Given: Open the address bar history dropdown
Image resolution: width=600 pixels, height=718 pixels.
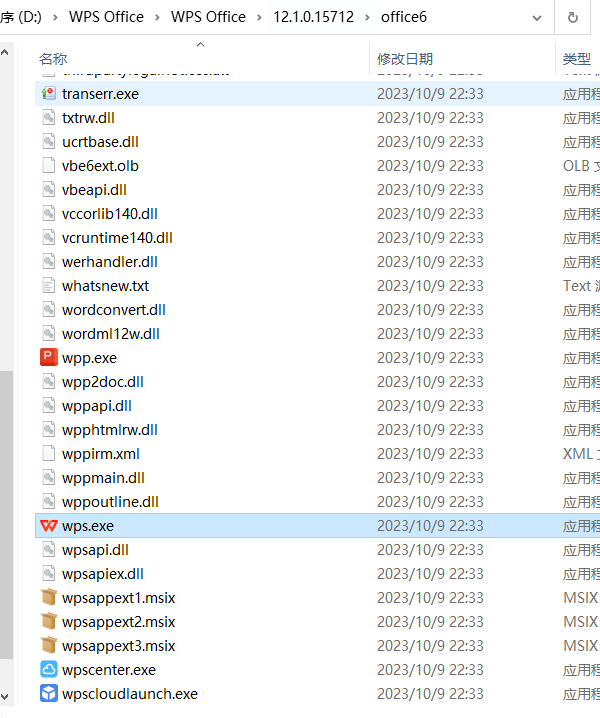Looking at the screenshot, I should pos(537,18).
